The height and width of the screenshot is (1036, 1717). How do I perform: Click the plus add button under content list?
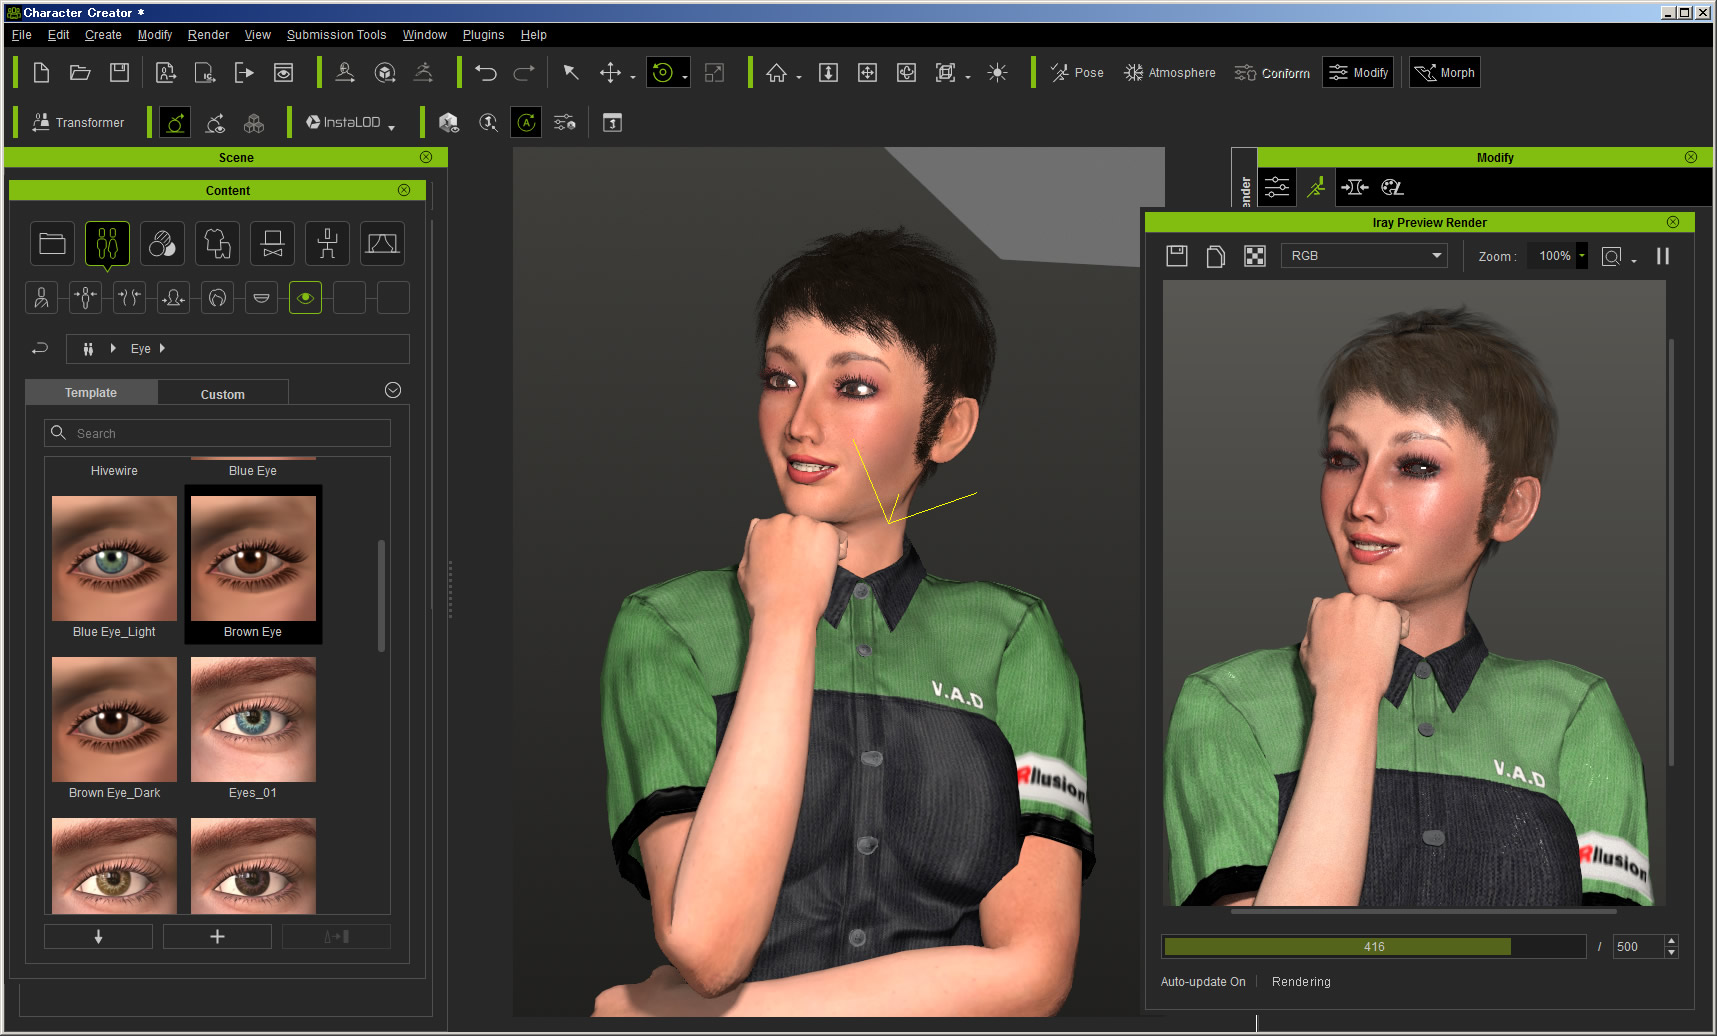tap(217, 936)
